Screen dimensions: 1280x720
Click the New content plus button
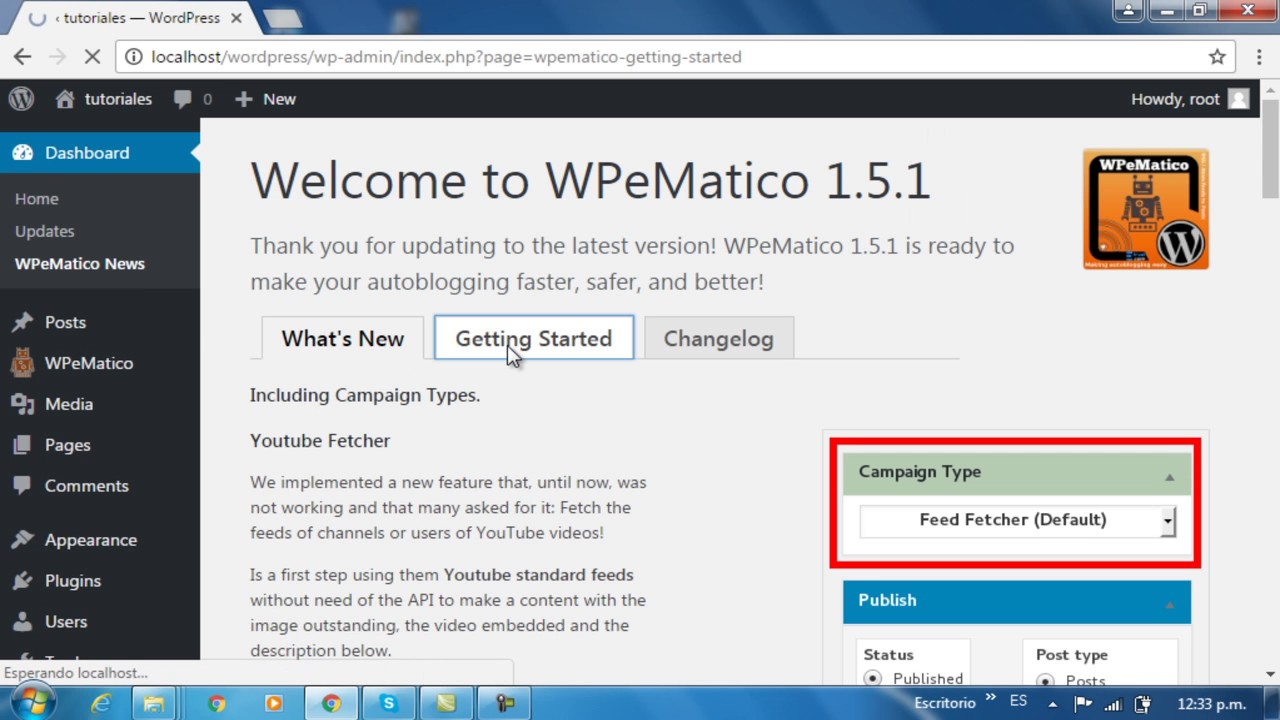coord(265,99)
